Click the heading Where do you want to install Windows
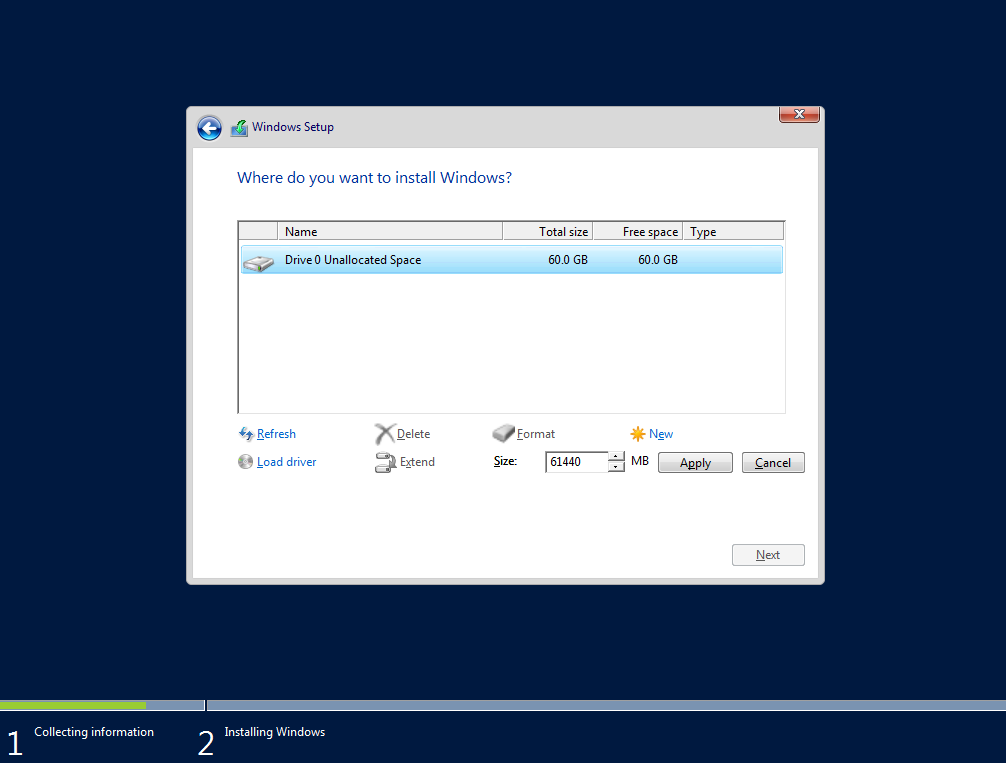The height and width of the screenshot is (763, 1006). point(375,178)
